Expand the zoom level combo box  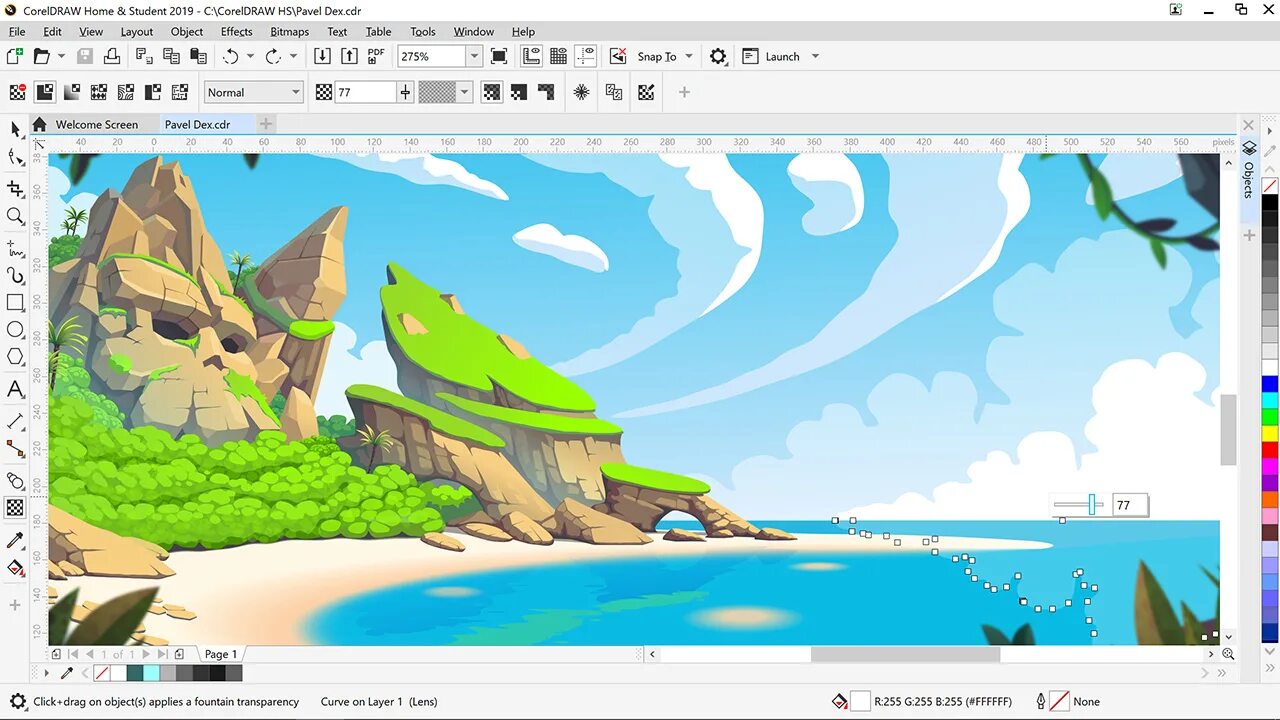(474, 56)
